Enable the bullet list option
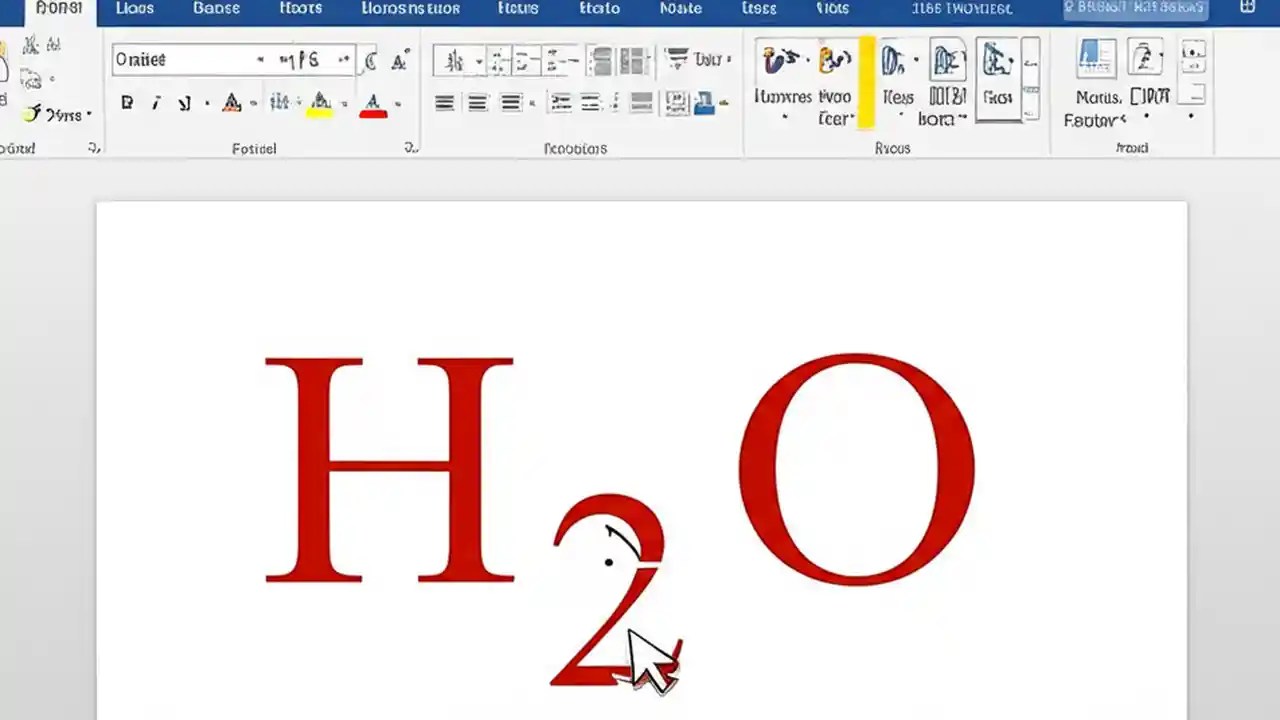The width and height of the screenshot is (1280, 720). pos(450,60)
